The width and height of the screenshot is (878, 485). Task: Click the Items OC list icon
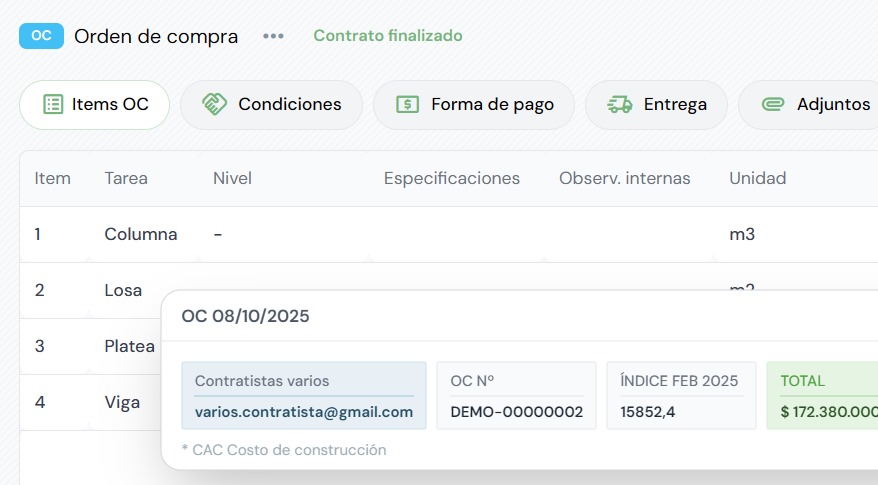(x=53, y=104)
